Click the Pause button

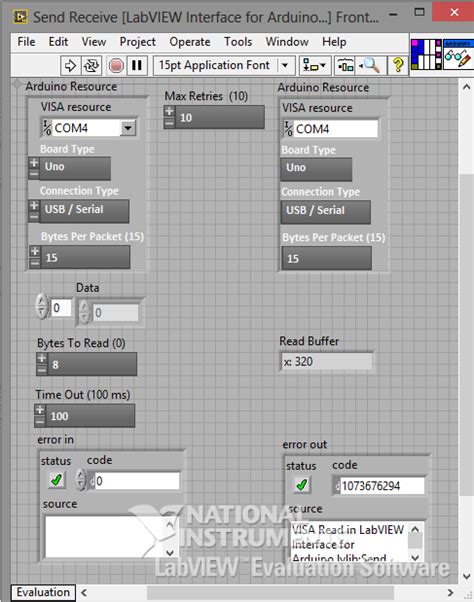pyautogui.click(x=137, y=66)
